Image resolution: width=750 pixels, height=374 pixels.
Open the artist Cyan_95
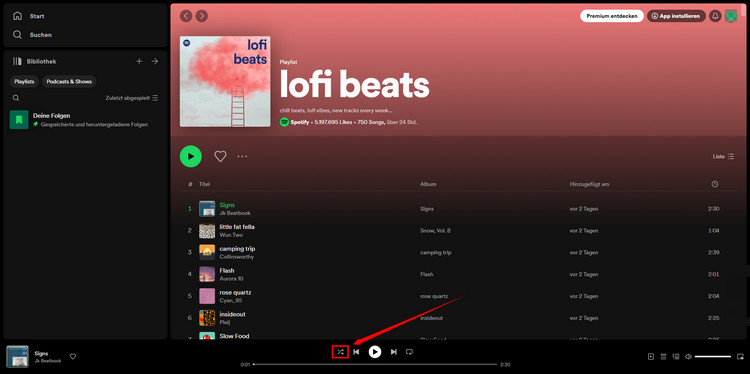(231, 301)
